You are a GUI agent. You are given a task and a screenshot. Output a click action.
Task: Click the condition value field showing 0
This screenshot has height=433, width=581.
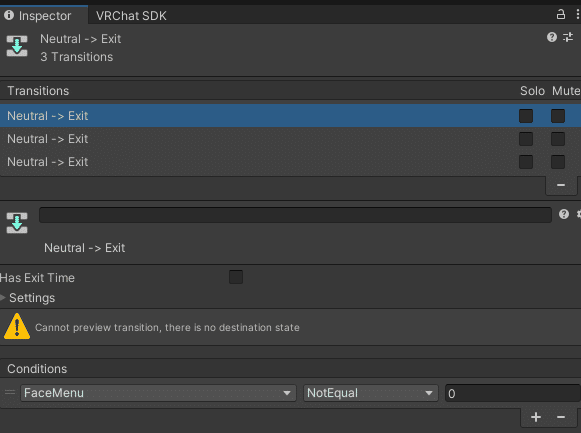click(512, 393)
